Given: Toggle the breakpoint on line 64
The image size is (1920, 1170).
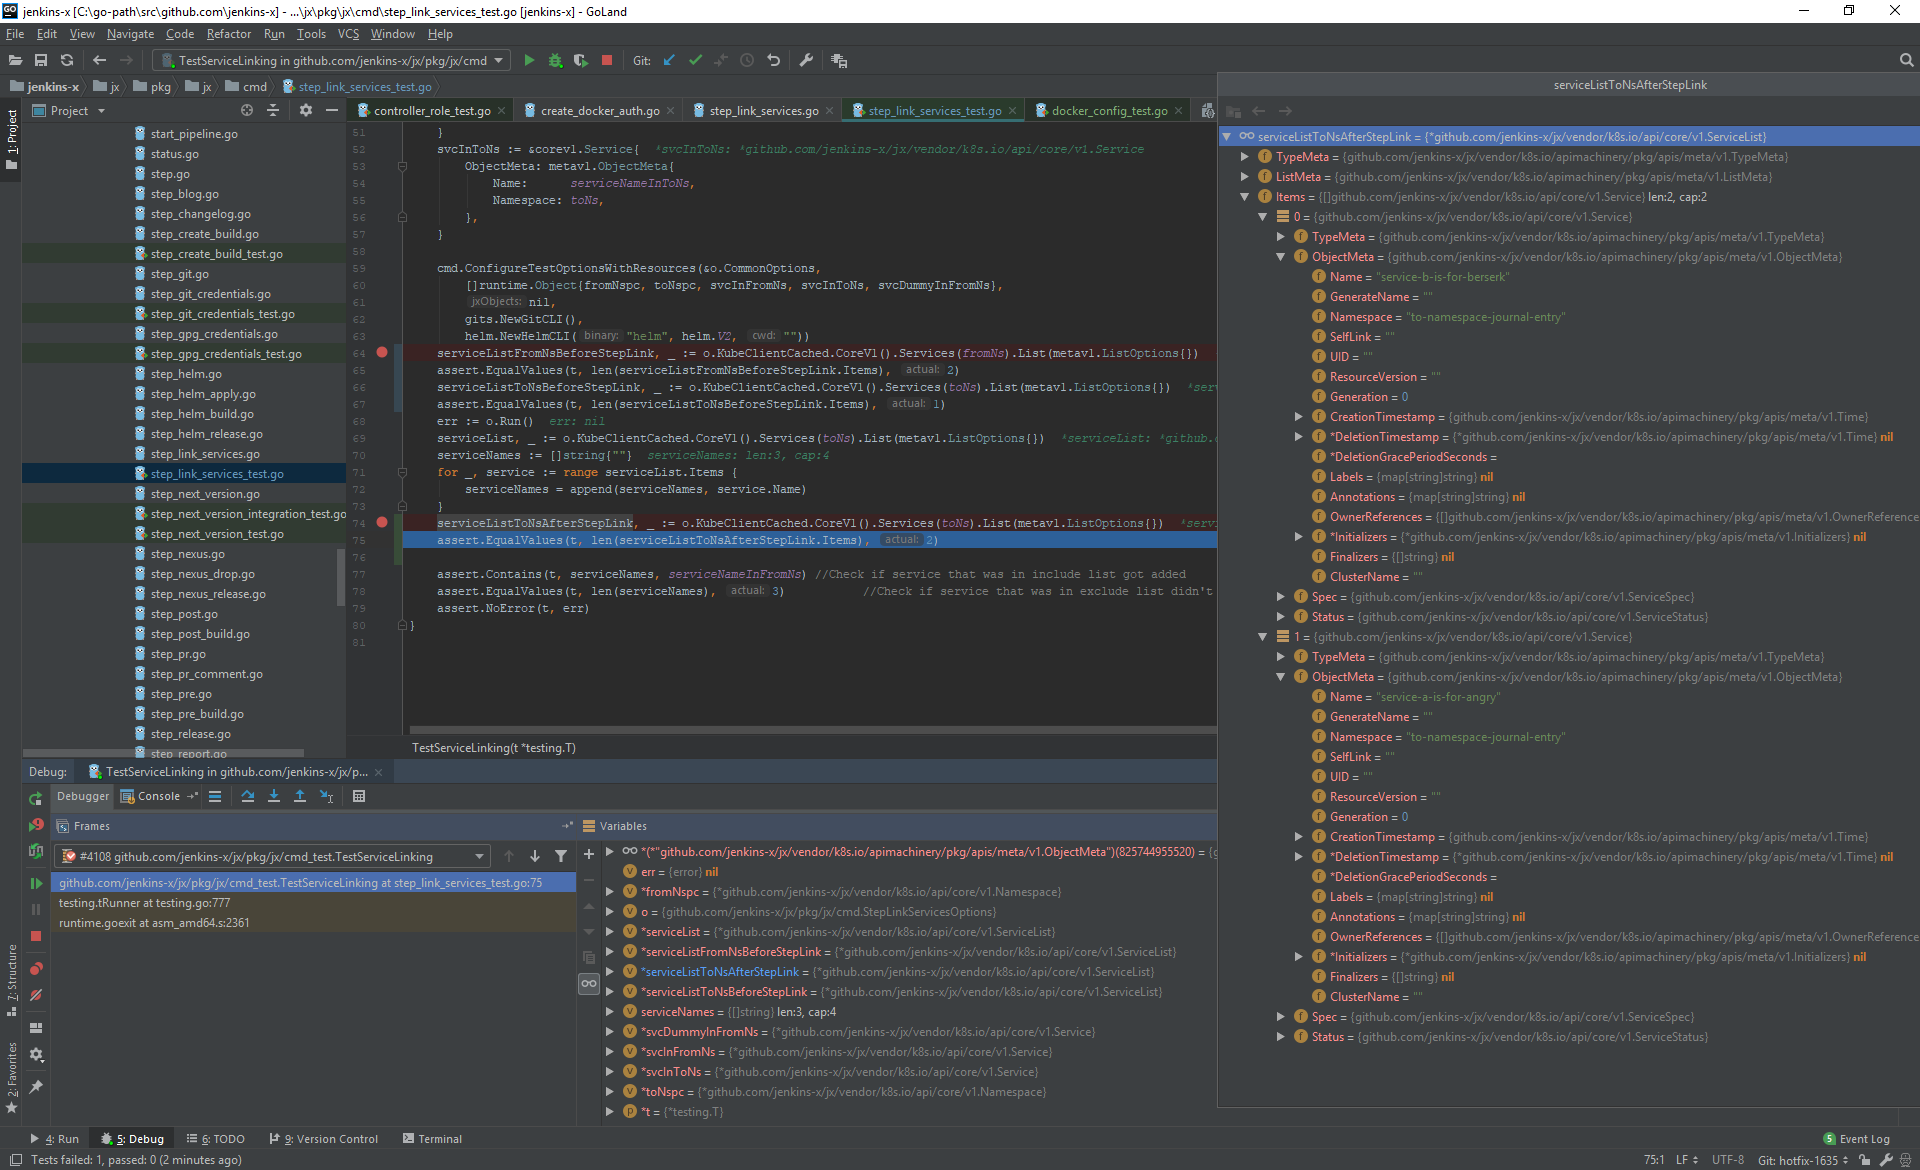Looking at the screenshot, I should coord(382,352).
